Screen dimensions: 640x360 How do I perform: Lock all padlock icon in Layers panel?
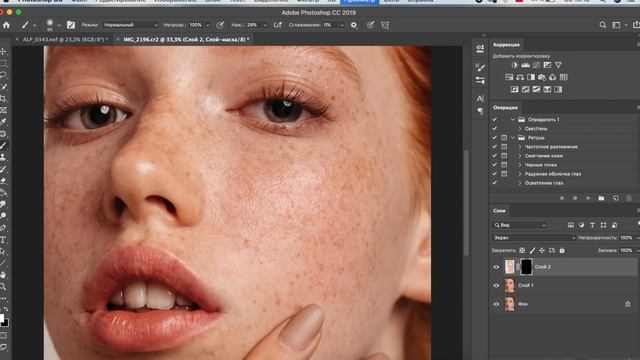(x=562, y=250)
